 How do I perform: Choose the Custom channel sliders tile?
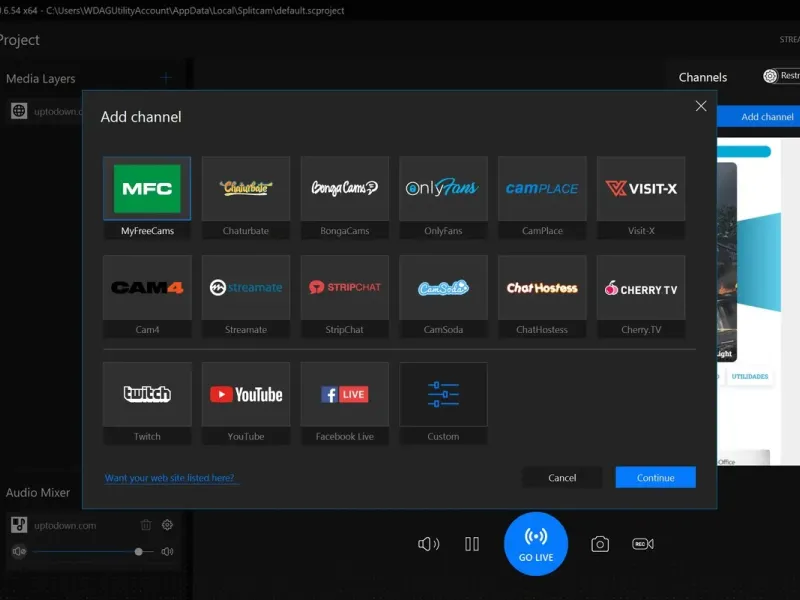[x=443, y=403]
